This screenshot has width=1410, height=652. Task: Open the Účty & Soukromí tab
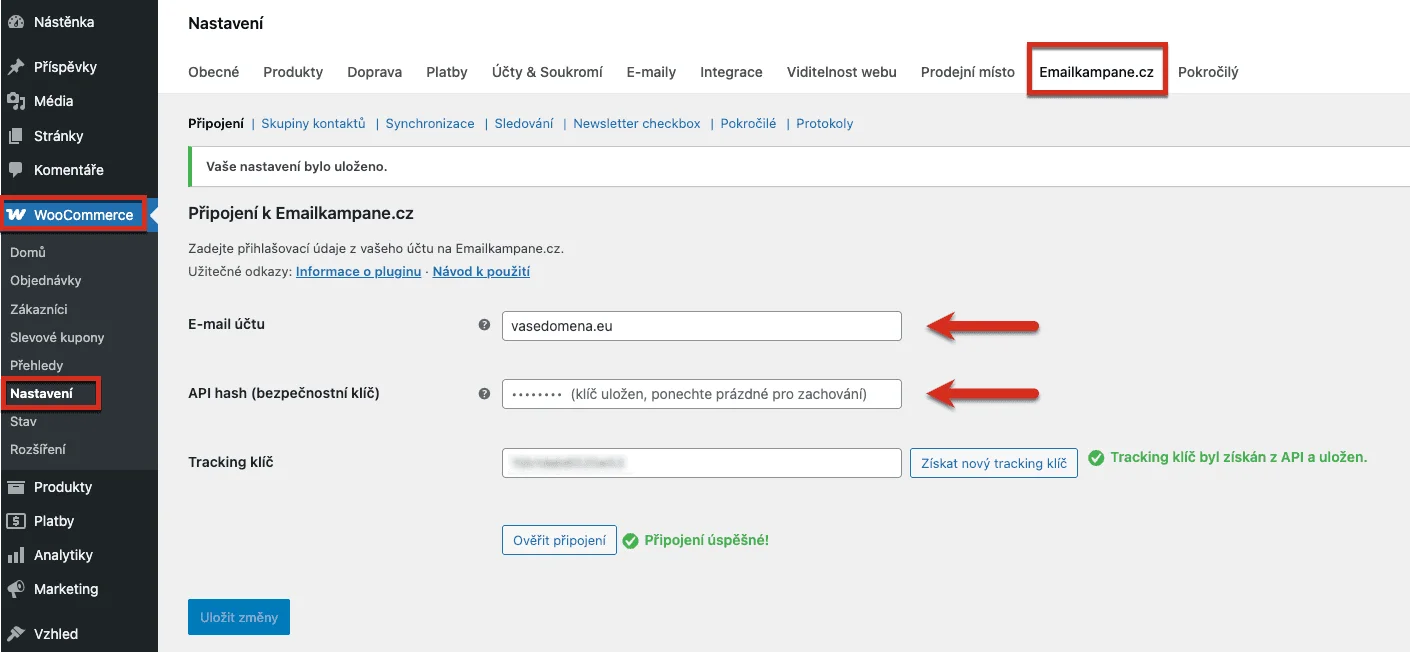[x=547, y=72]
